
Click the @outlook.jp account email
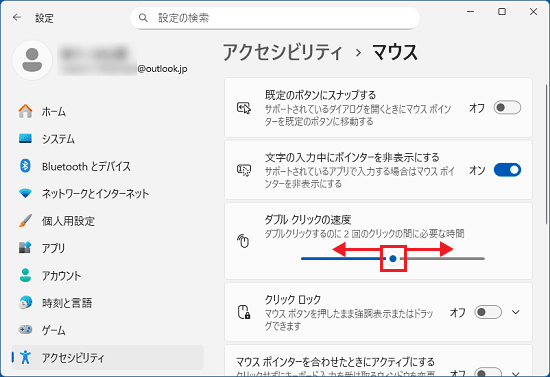coord(162,69)
